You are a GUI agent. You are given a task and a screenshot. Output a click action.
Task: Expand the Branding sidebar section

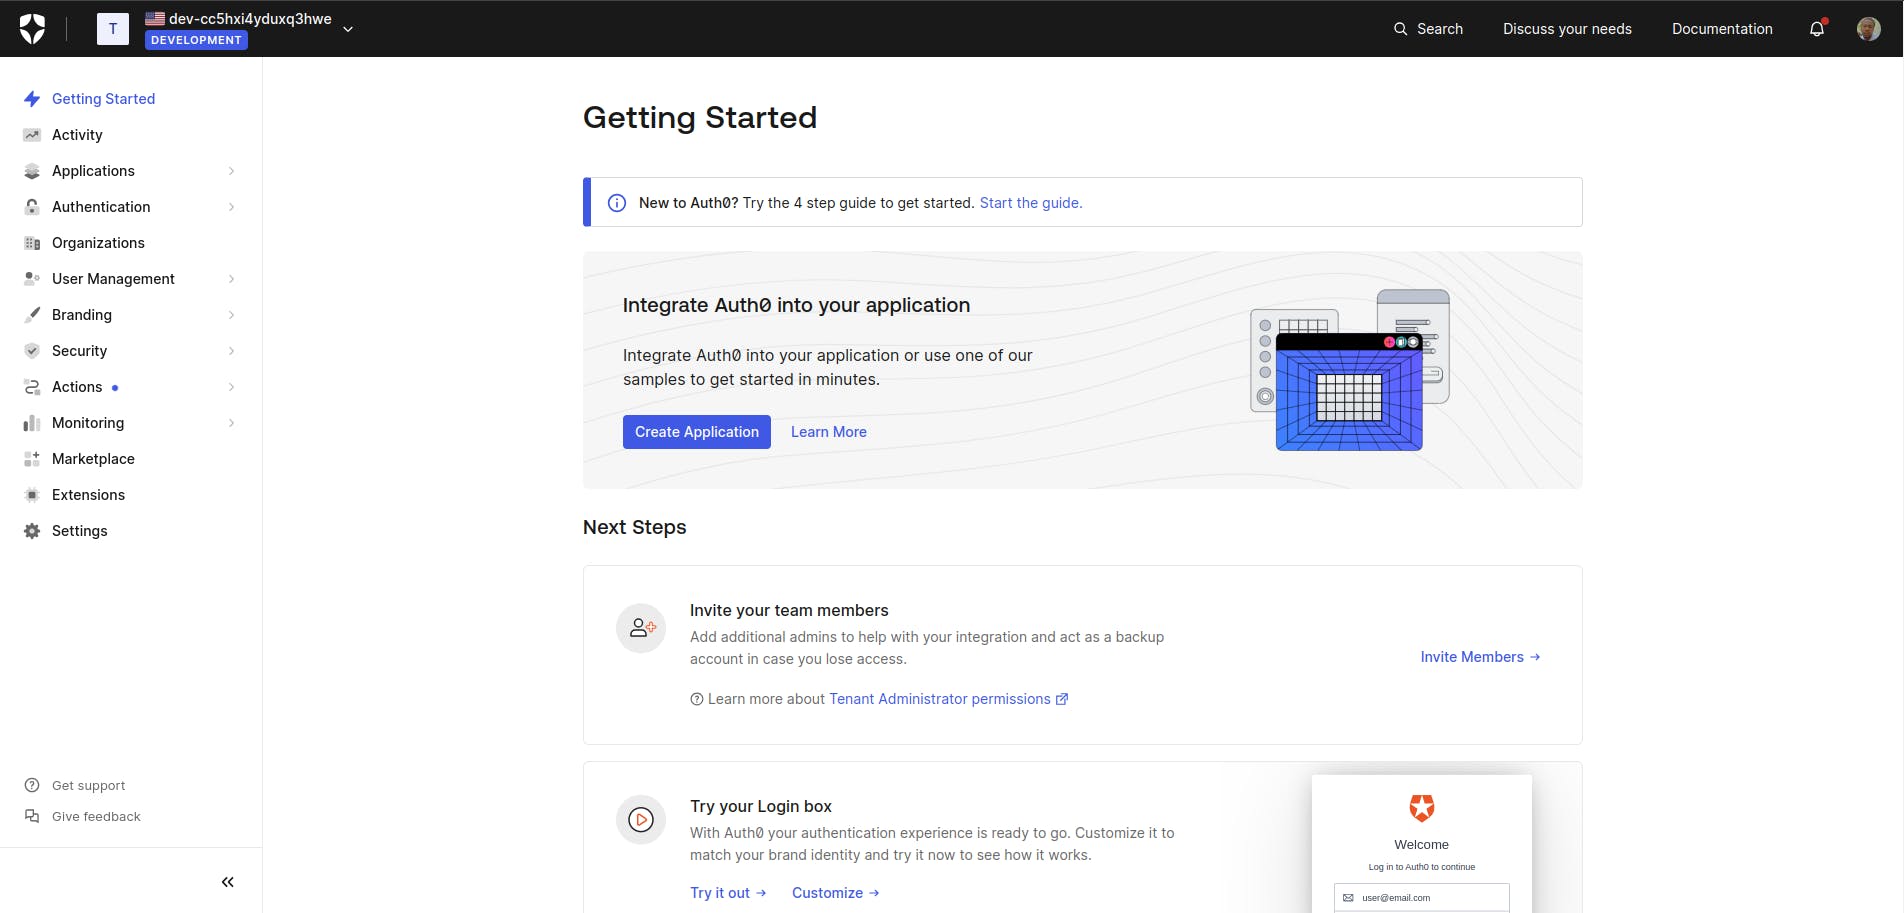82,315
